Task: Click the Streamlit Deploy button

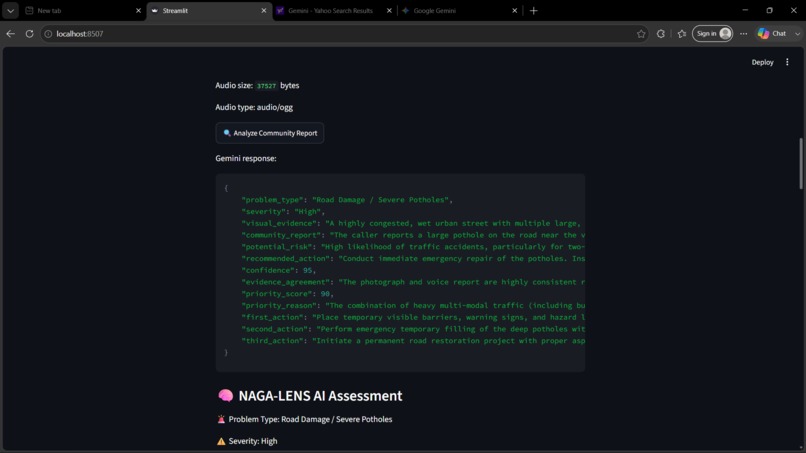Action: 762,62
